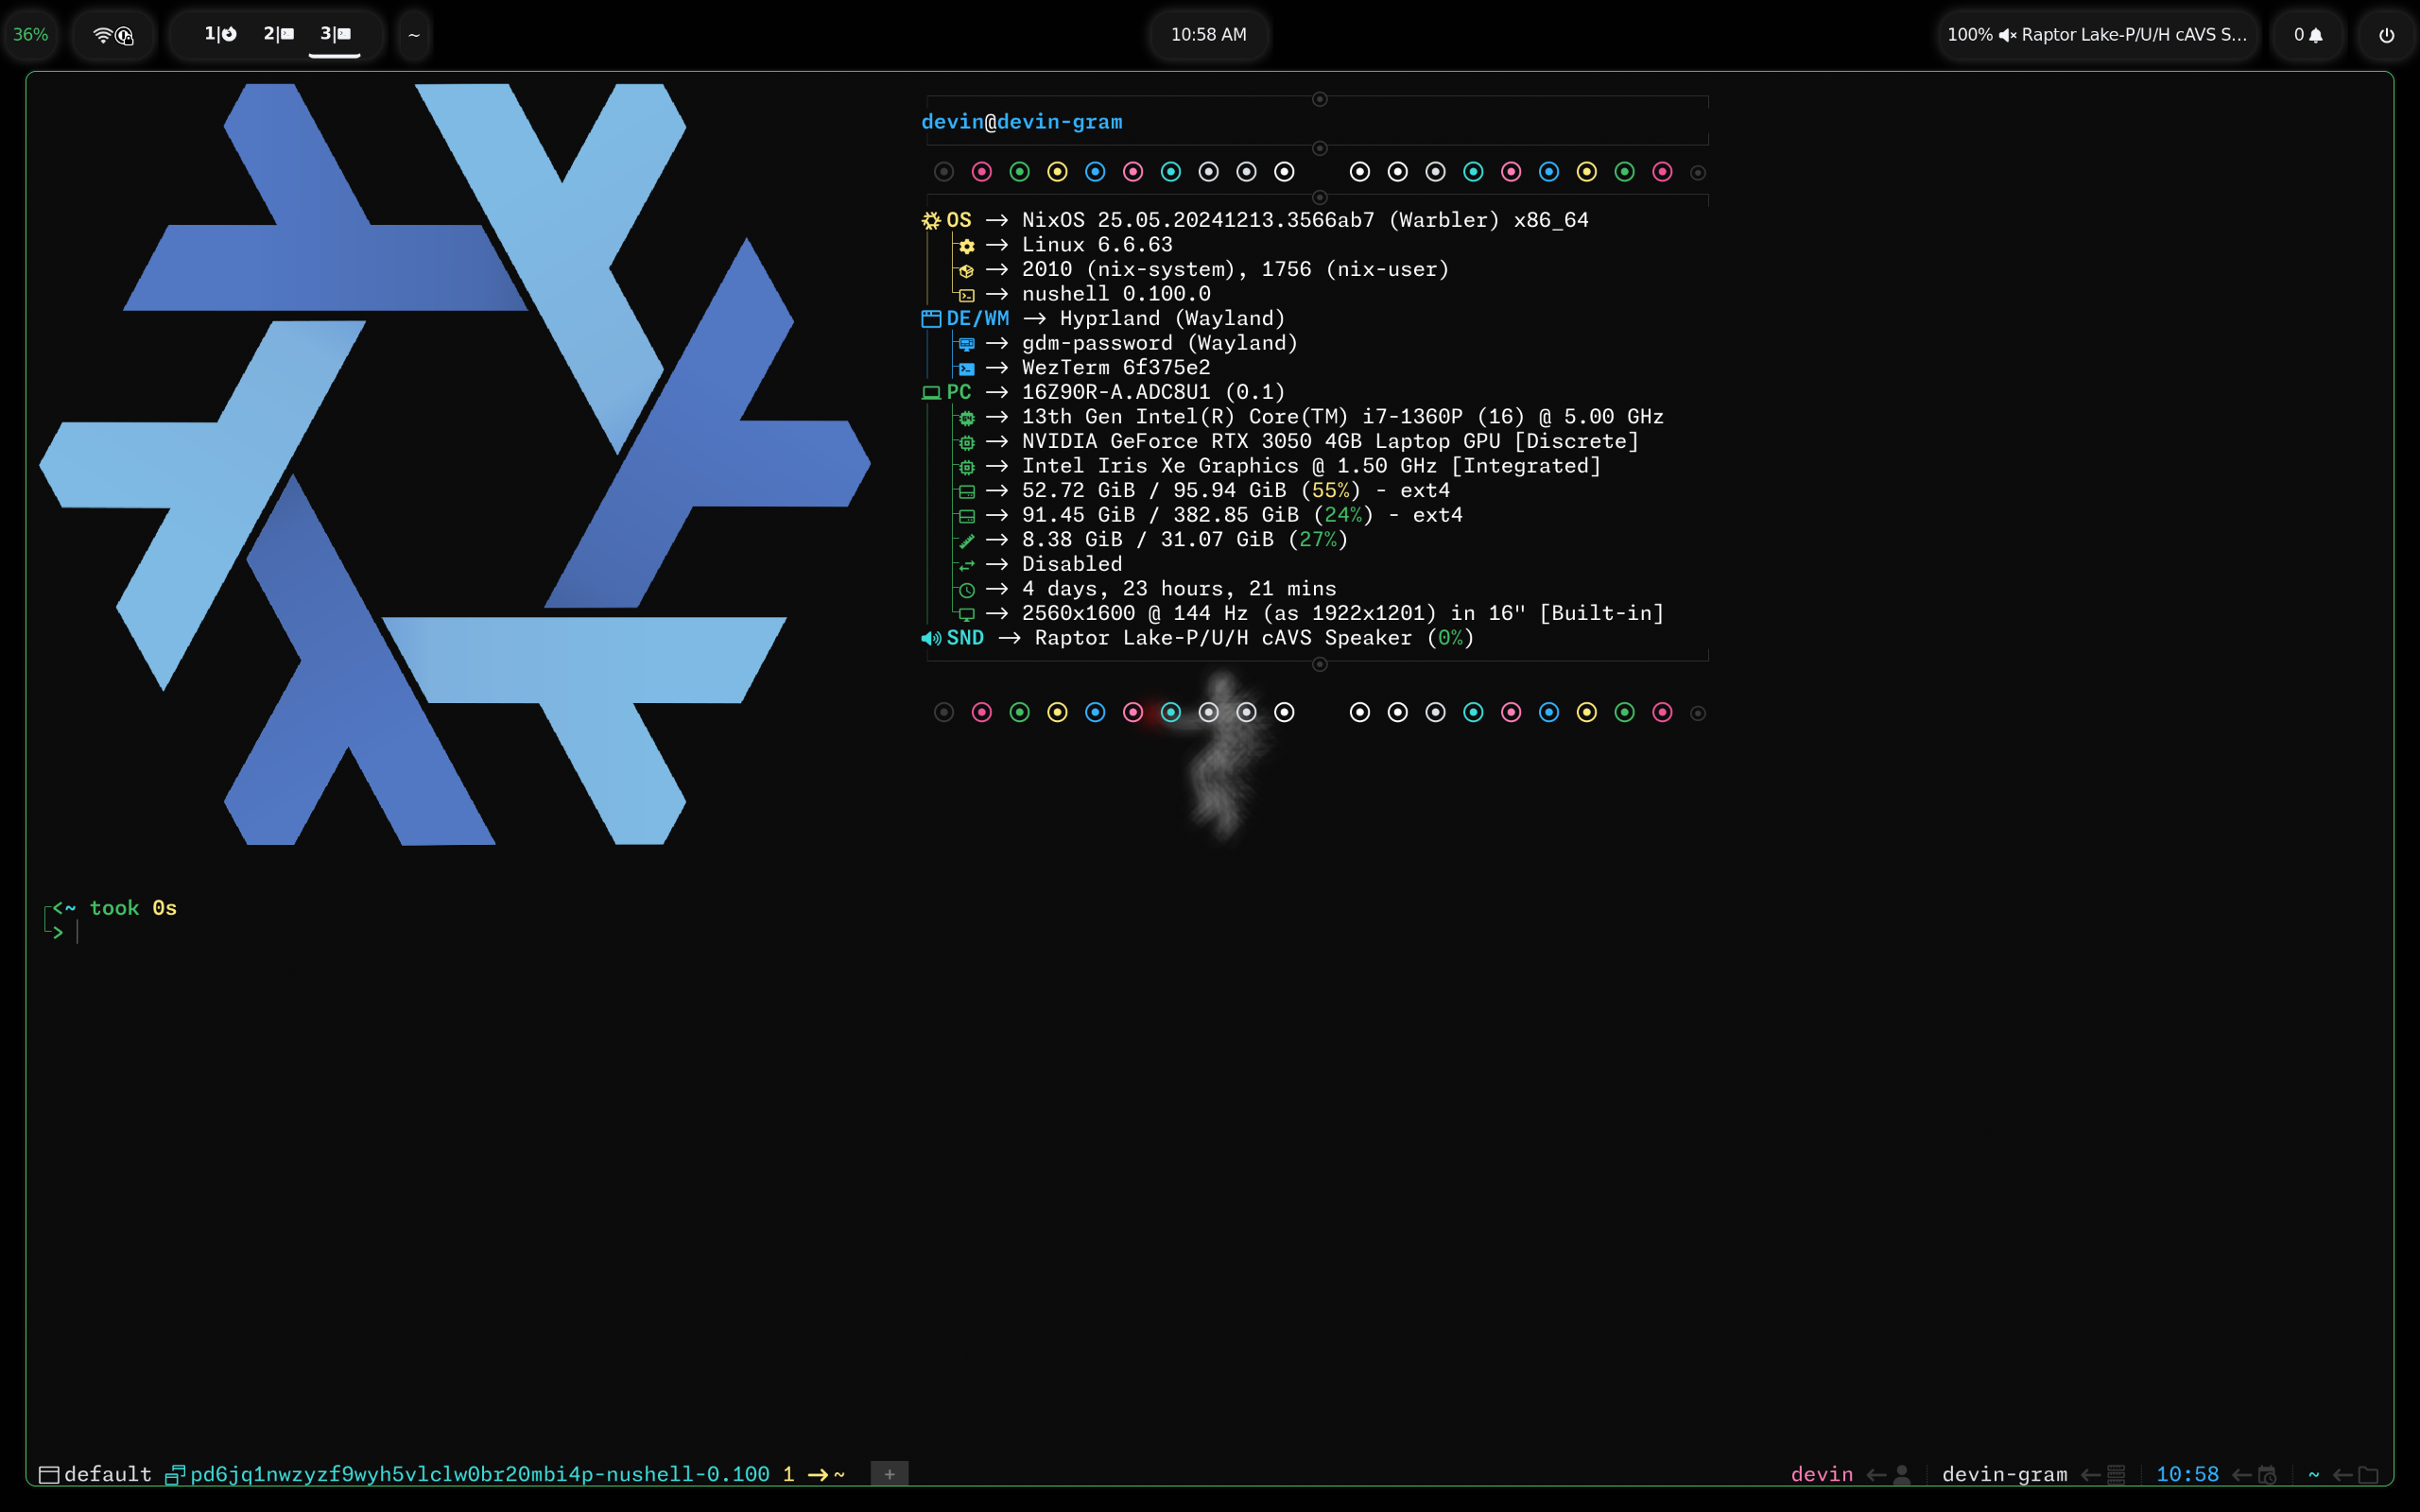Click the 10:58 time in status bar
The height and width of the screenshot is (1512, 2420).
[2187, 1474]
